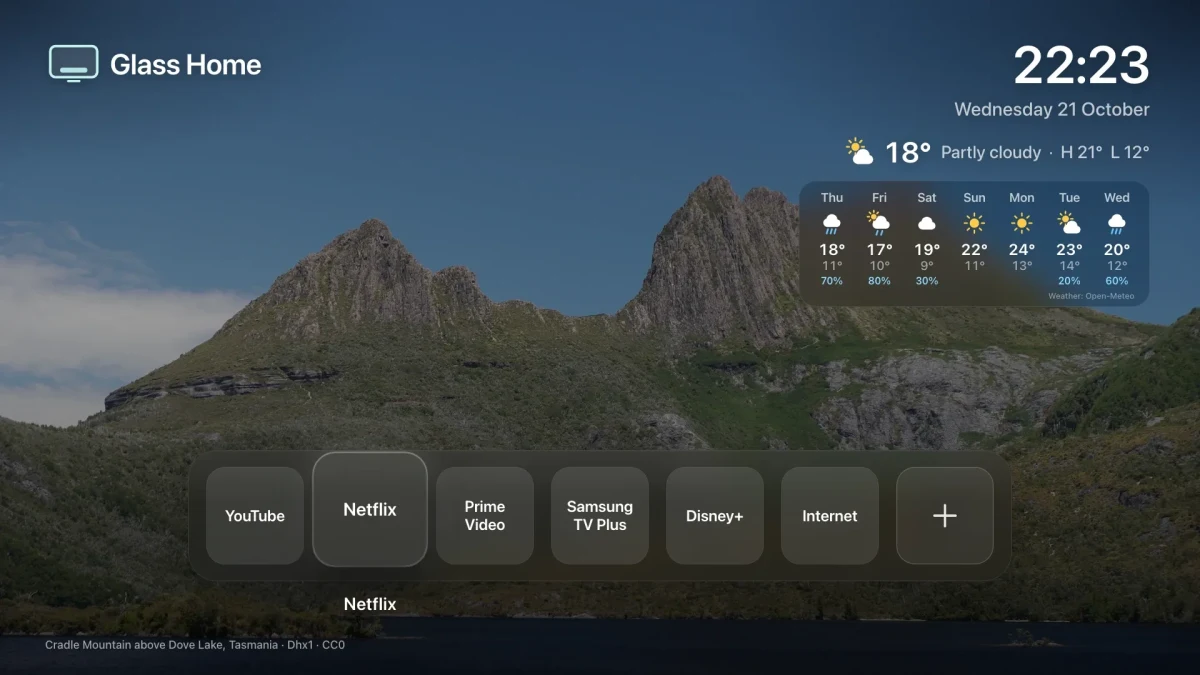Click the "Wed" day label
Screen dimensions: 1200x675
1117,198
